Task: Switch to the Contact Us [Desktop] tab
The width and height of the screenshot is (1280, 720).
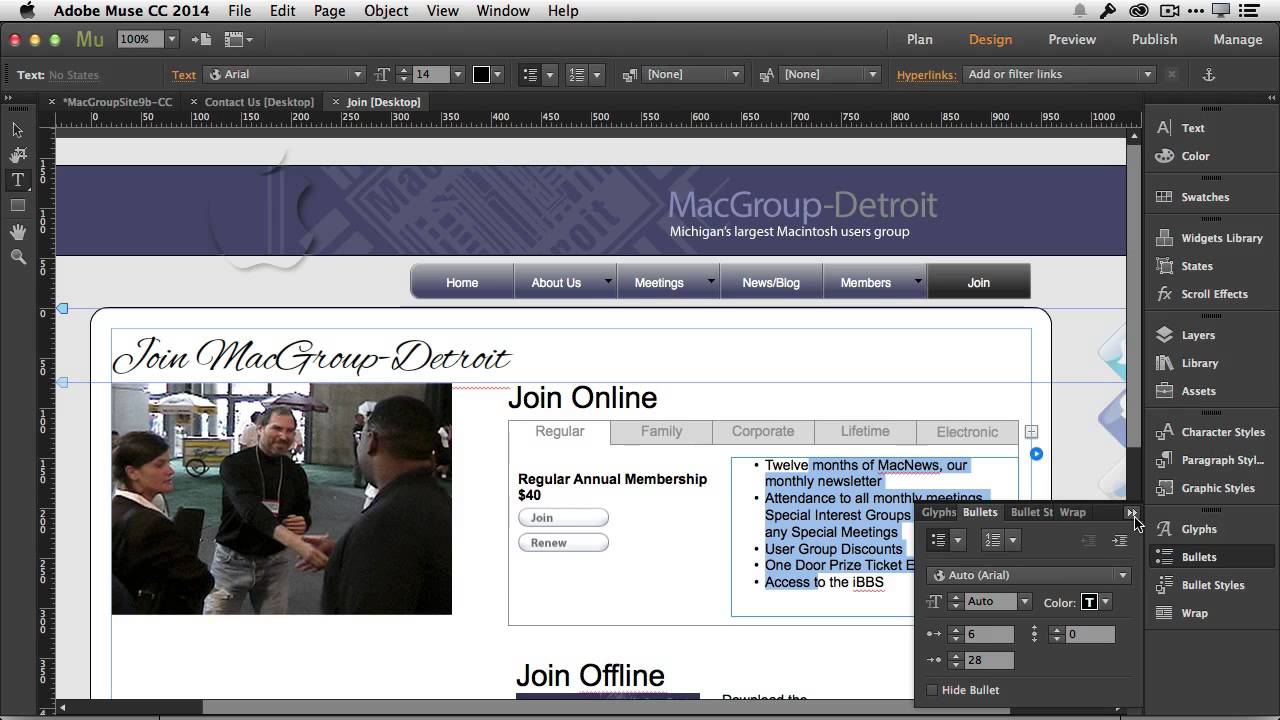Action: 259,102
